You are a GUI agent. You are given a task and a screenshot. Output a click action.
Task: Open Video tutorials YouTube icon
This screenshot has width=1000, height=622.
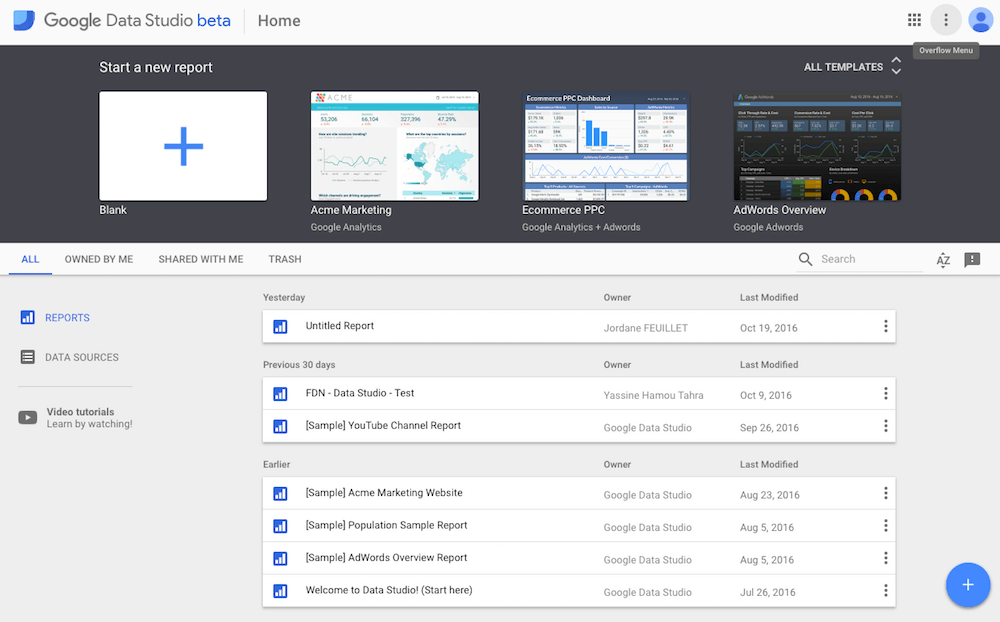pyautogui.click(x=28, y=418)
